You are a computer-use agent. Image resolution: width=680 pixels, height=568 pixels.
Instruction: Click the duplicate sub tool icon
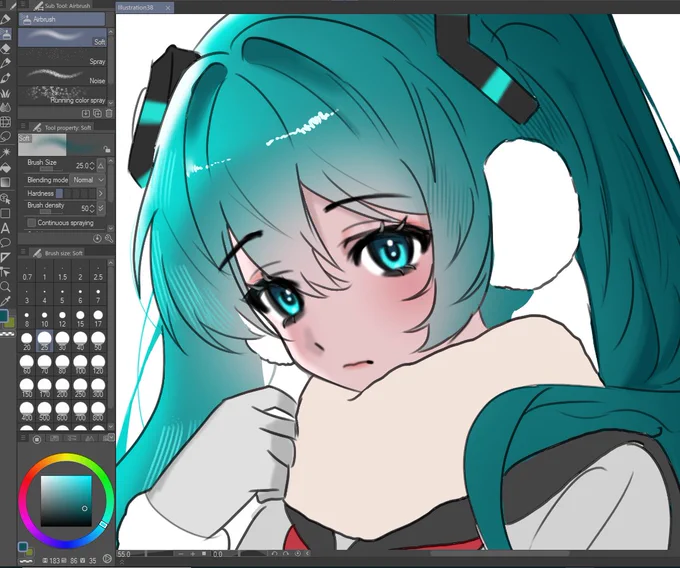coord(98,113)
